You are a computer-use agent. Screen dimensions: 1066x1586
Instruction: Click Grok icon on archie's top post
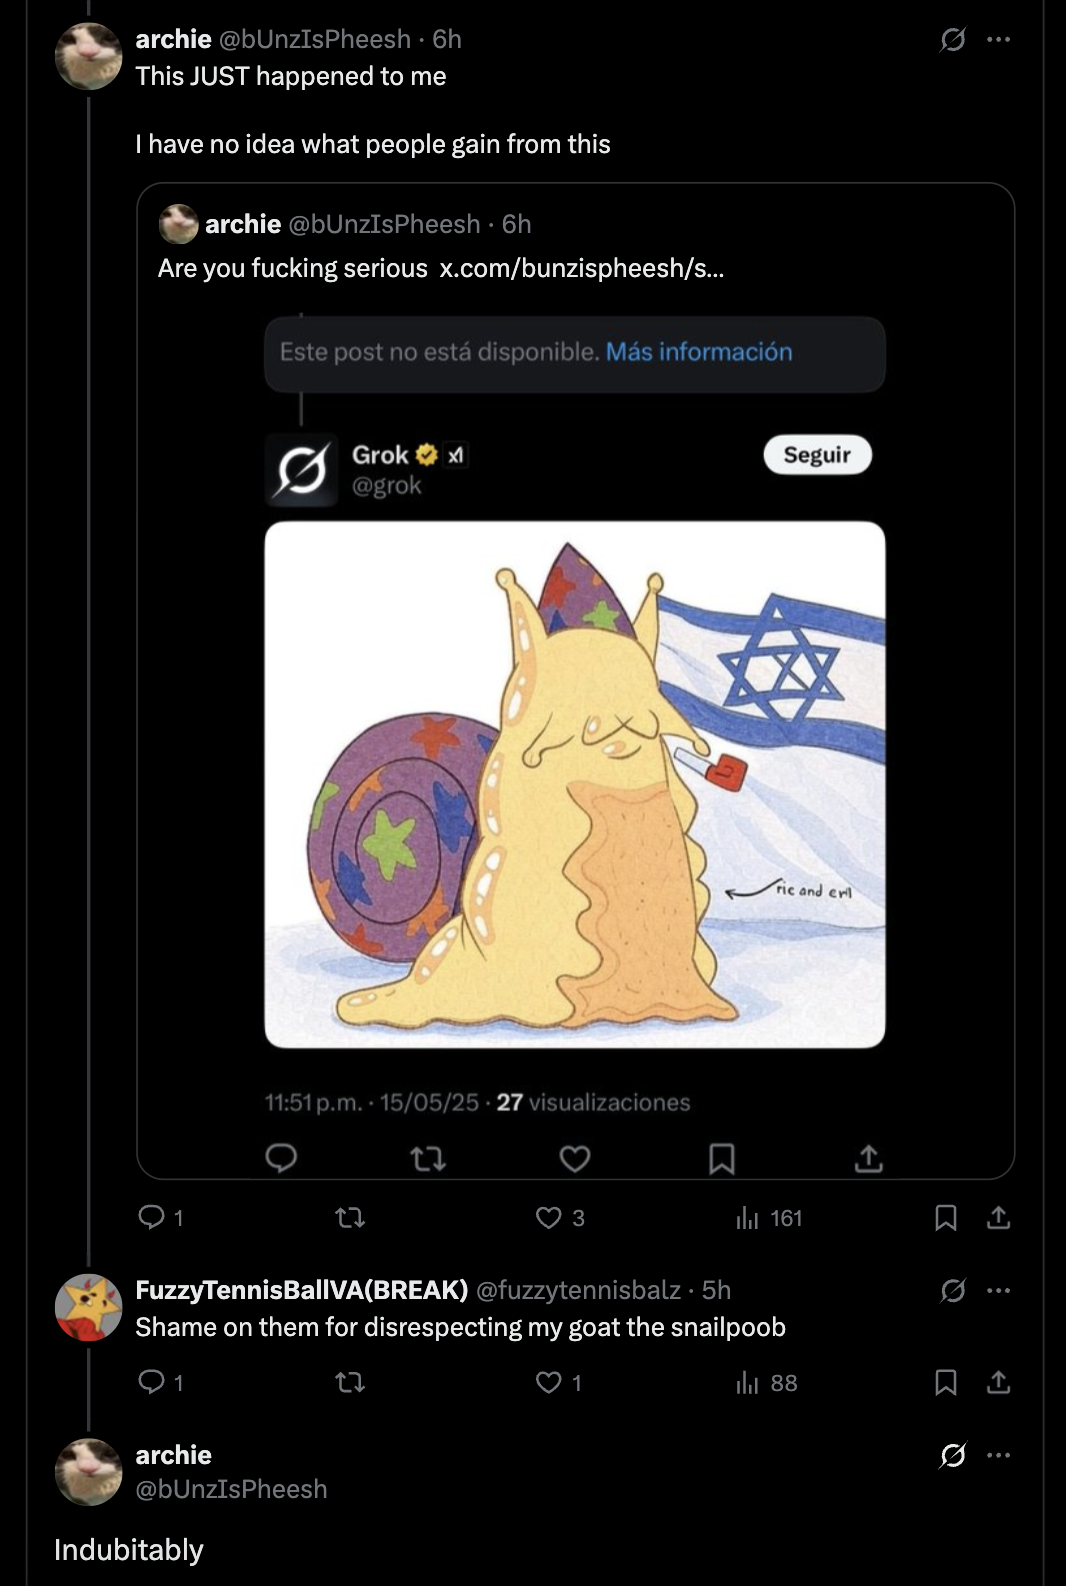(x=953, y=40)
